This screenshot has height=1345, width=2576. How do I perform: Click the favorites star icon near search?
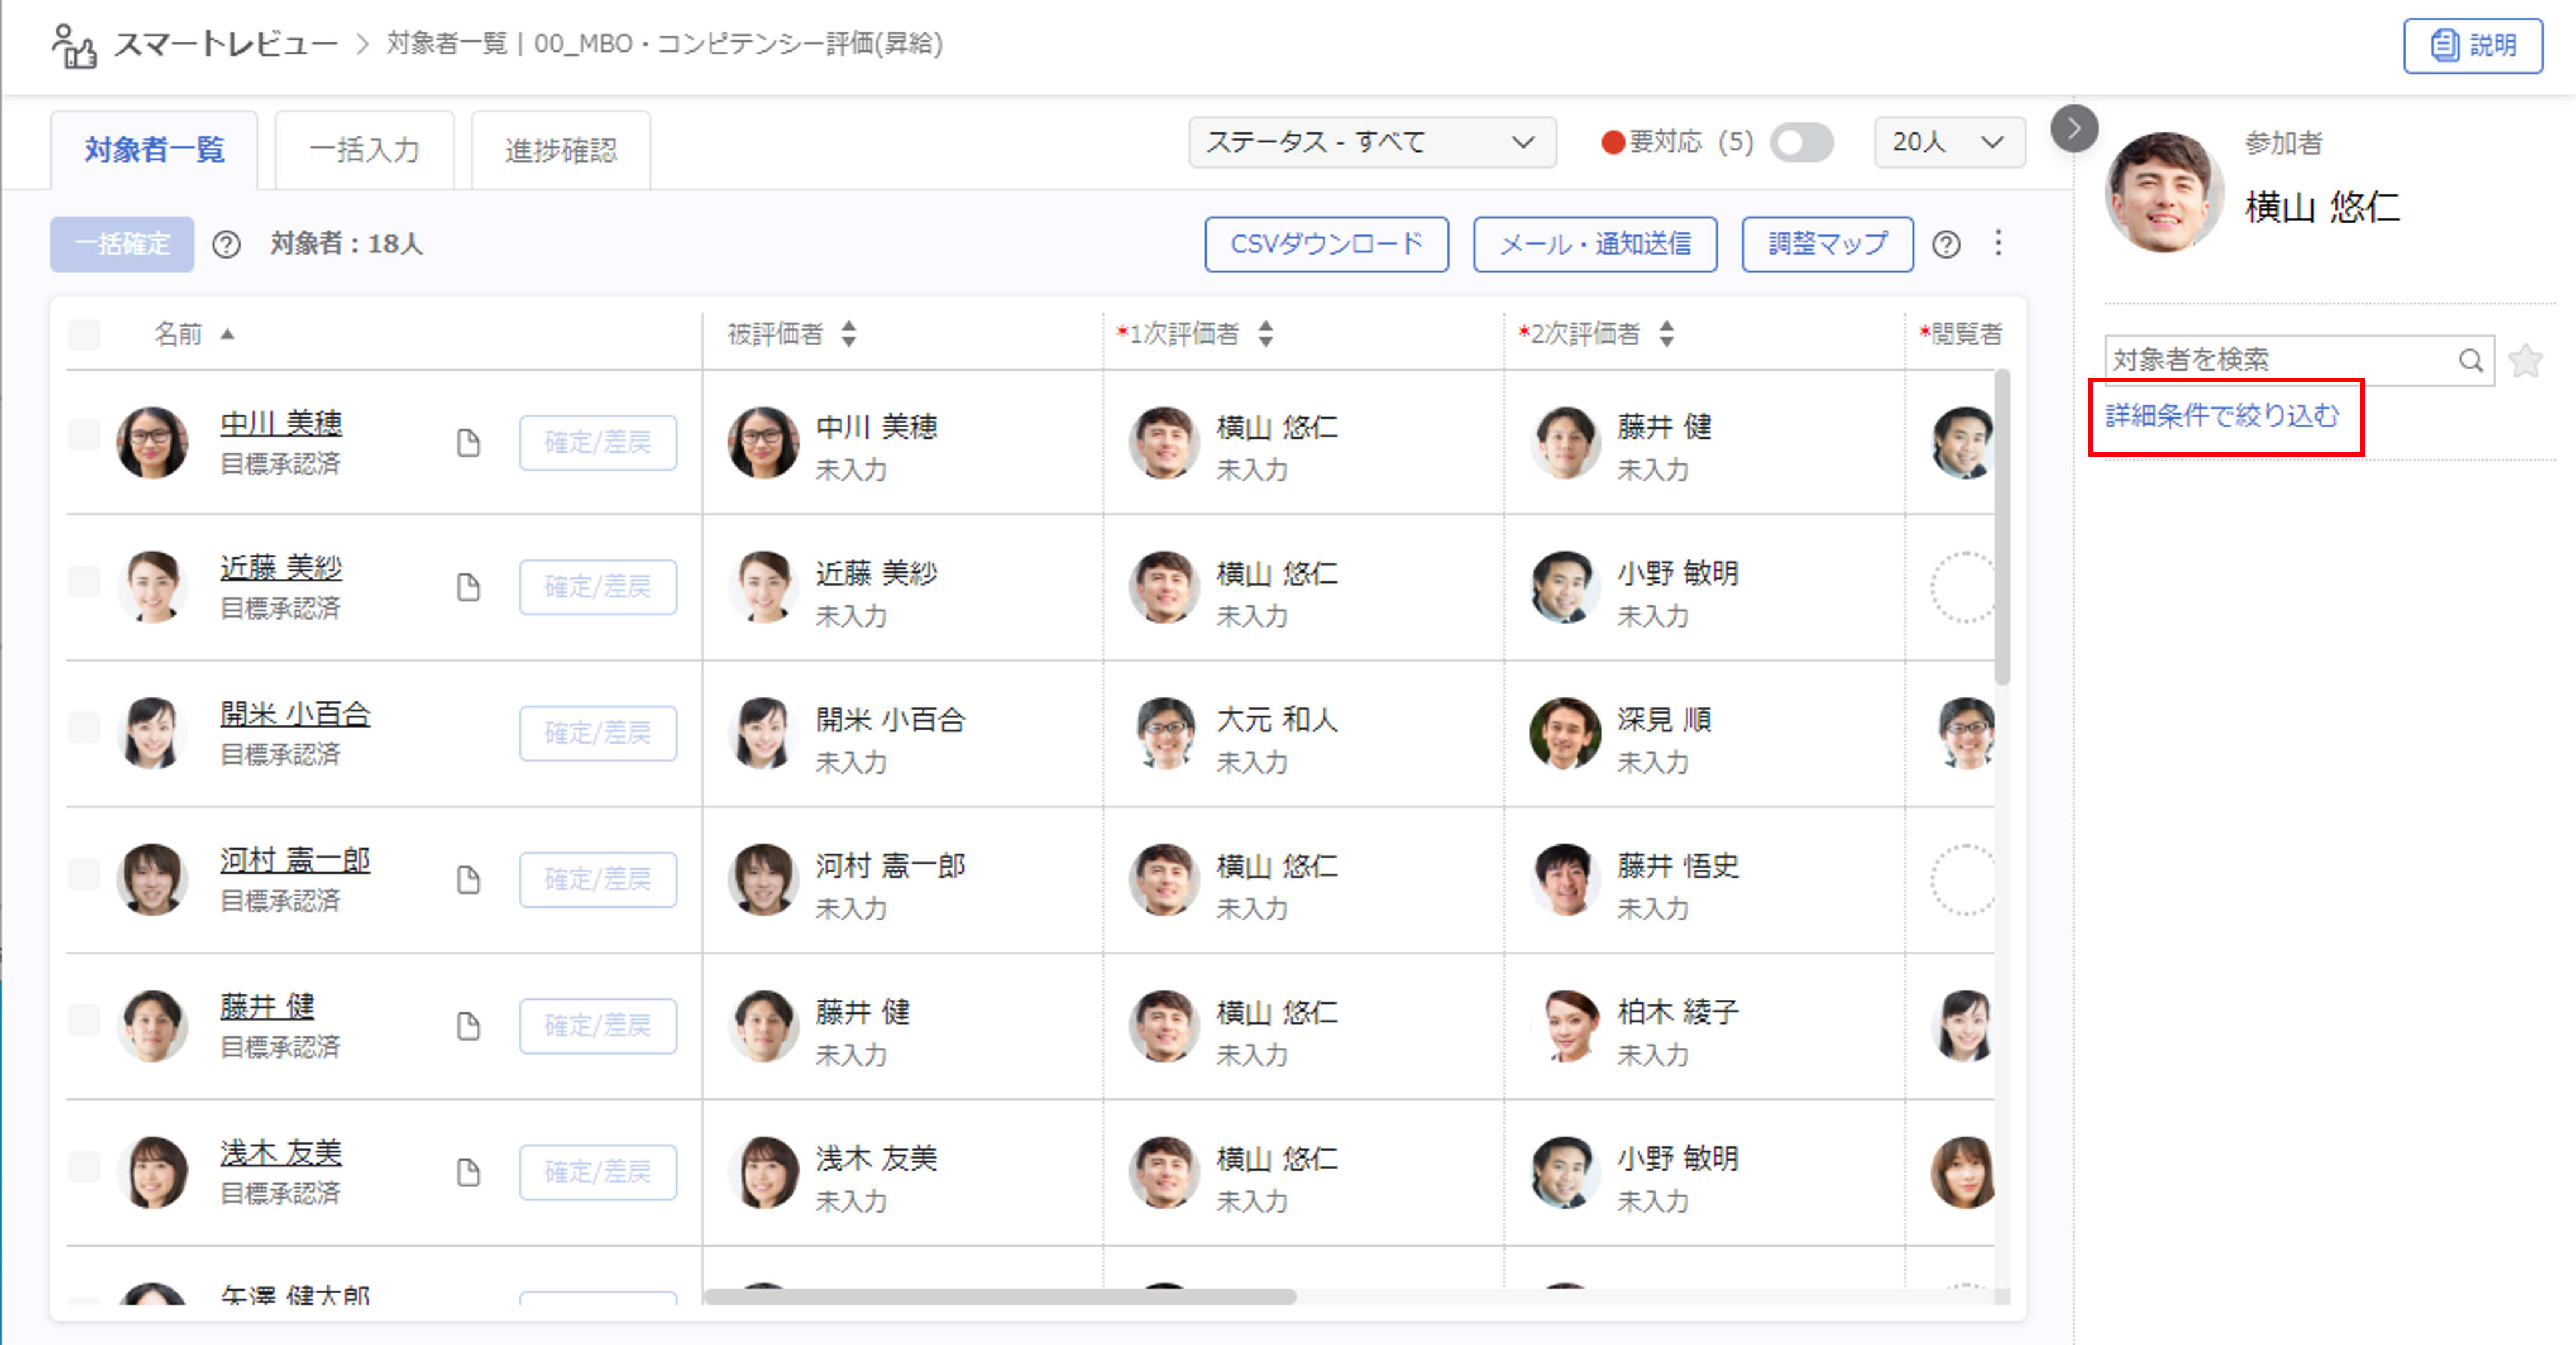[x=2526, y=360]
